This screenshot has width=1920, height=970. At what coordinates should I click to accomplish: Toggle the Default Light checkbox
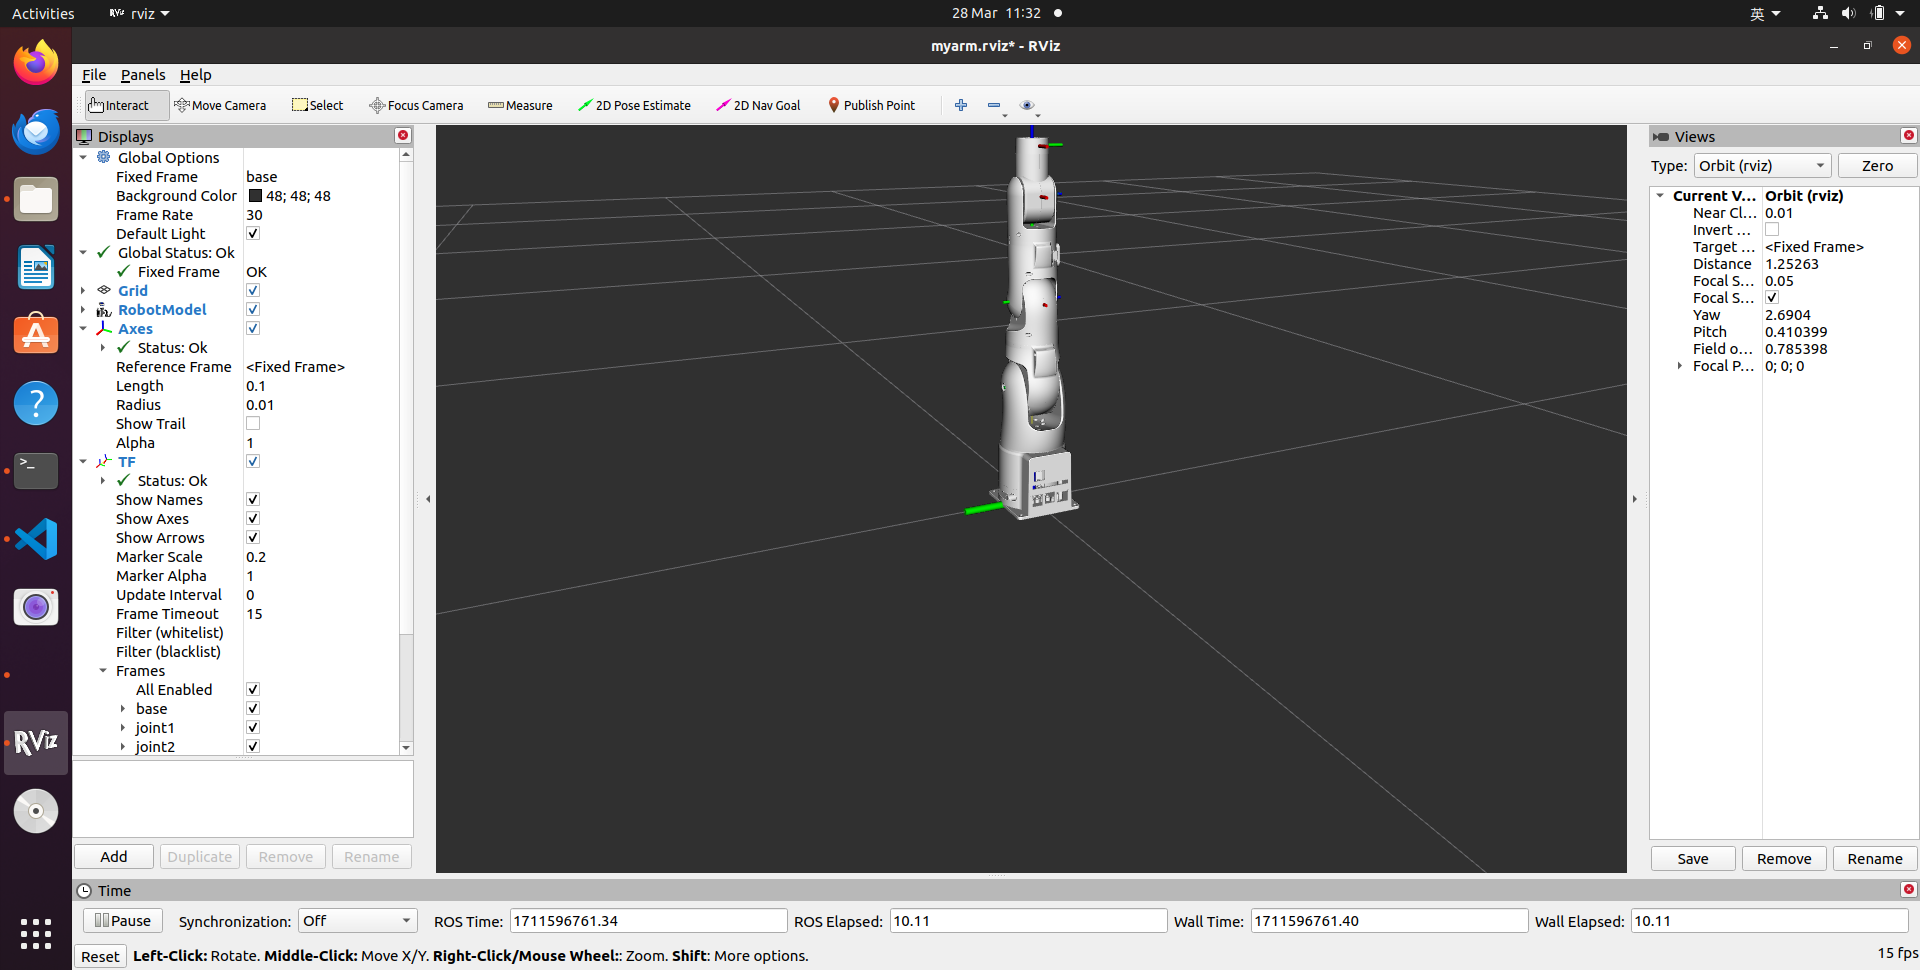pyautogui.click(x=253, y=233)
